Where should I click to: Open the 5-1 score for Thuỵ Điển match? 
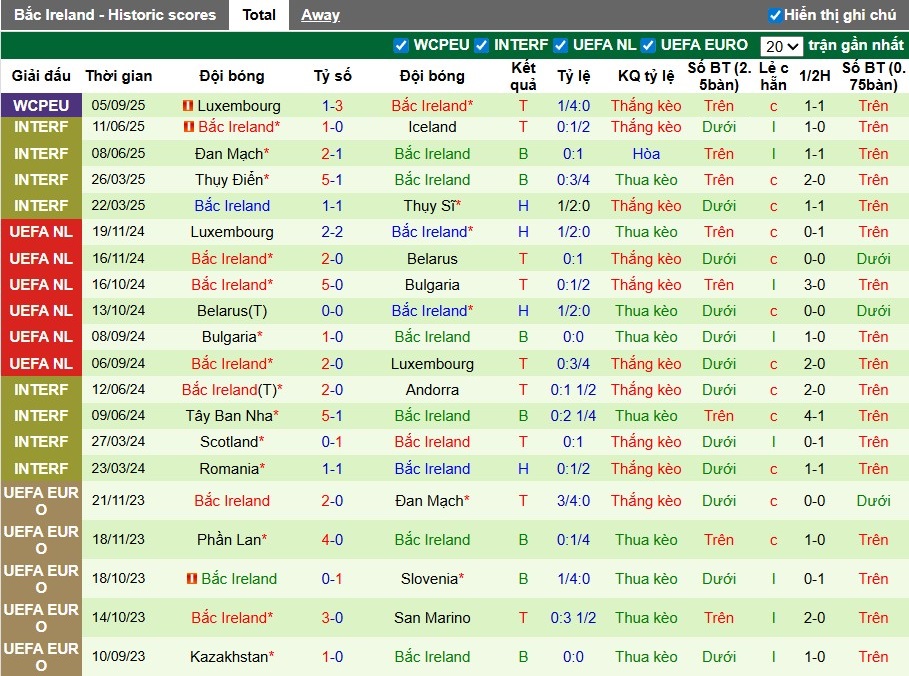click(332, 180)
